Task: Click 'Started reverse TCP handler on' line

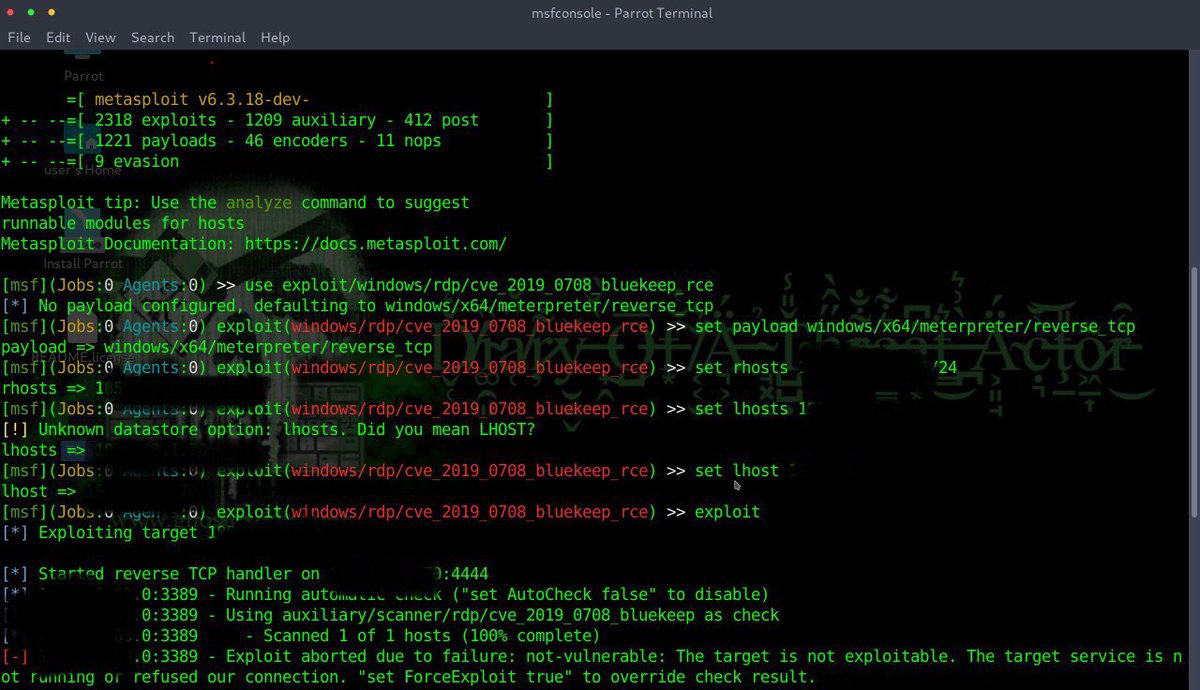Action: 245,573
